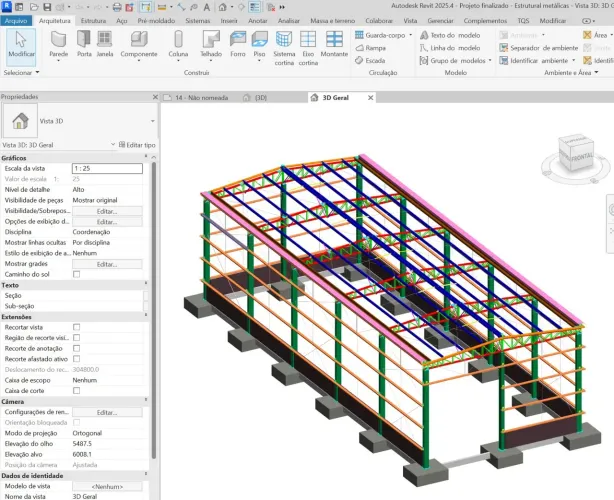Click the Guarda-corpo railing tool
The height and width of the screenshot is (500, 614).
(x=380, y=35)
